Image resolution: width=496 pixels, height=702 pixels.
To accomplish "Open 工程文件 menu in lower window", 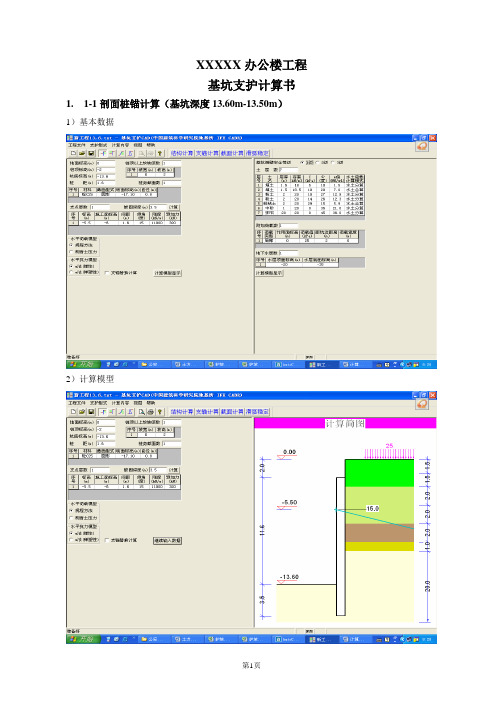I will coord(77,403).
